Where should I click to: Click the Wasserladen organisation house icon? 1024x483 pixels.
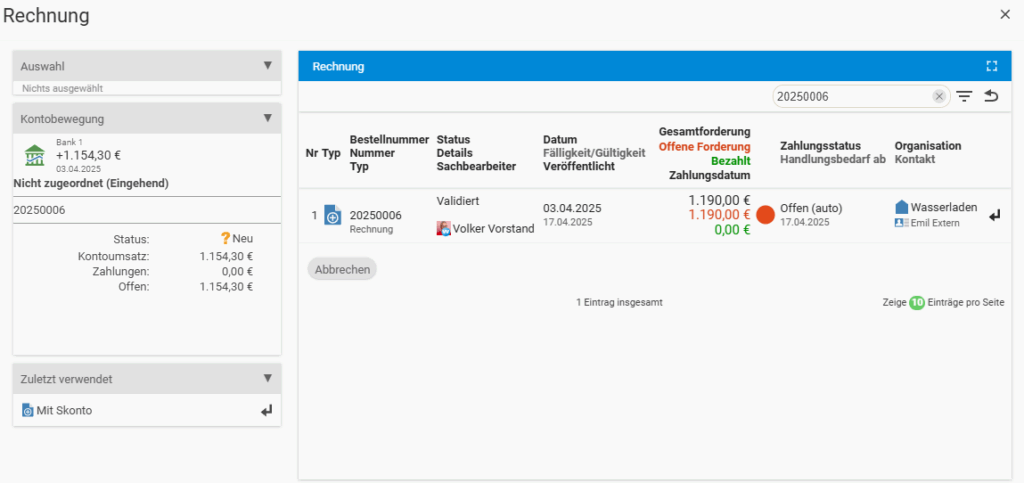coord(902,207)
